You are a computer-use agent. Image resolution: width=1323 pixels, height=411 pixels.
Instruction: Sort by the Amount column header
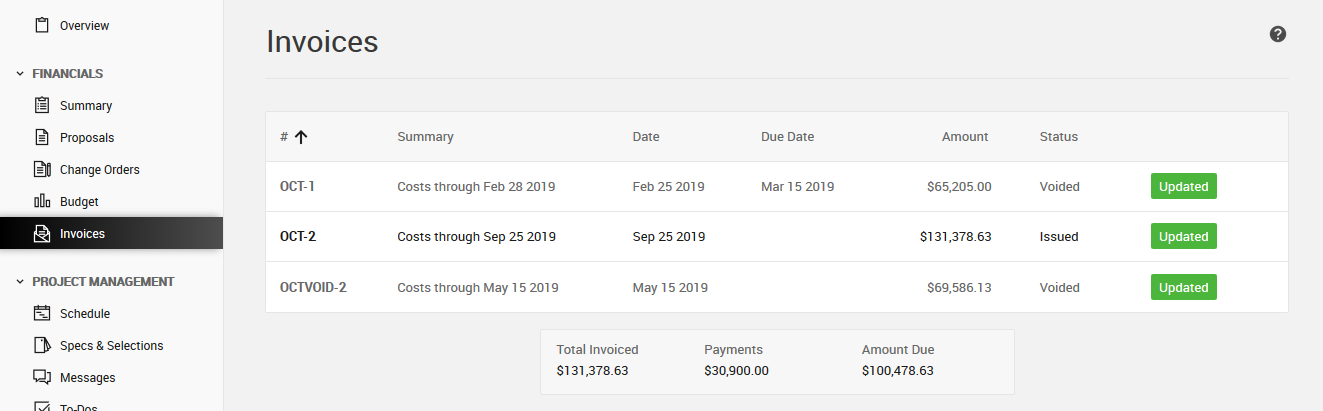click(965, 137)
